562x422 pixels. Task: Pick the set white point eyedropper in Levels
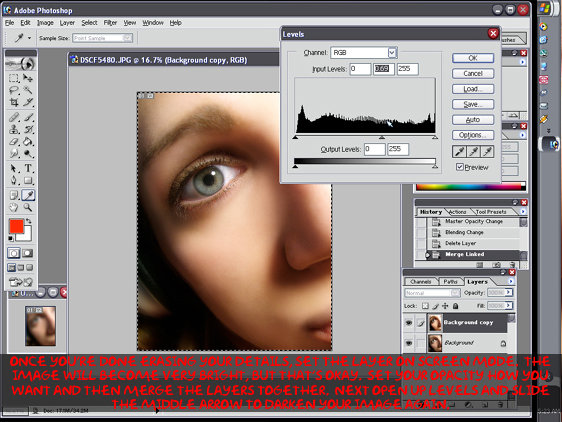[487, 152]
